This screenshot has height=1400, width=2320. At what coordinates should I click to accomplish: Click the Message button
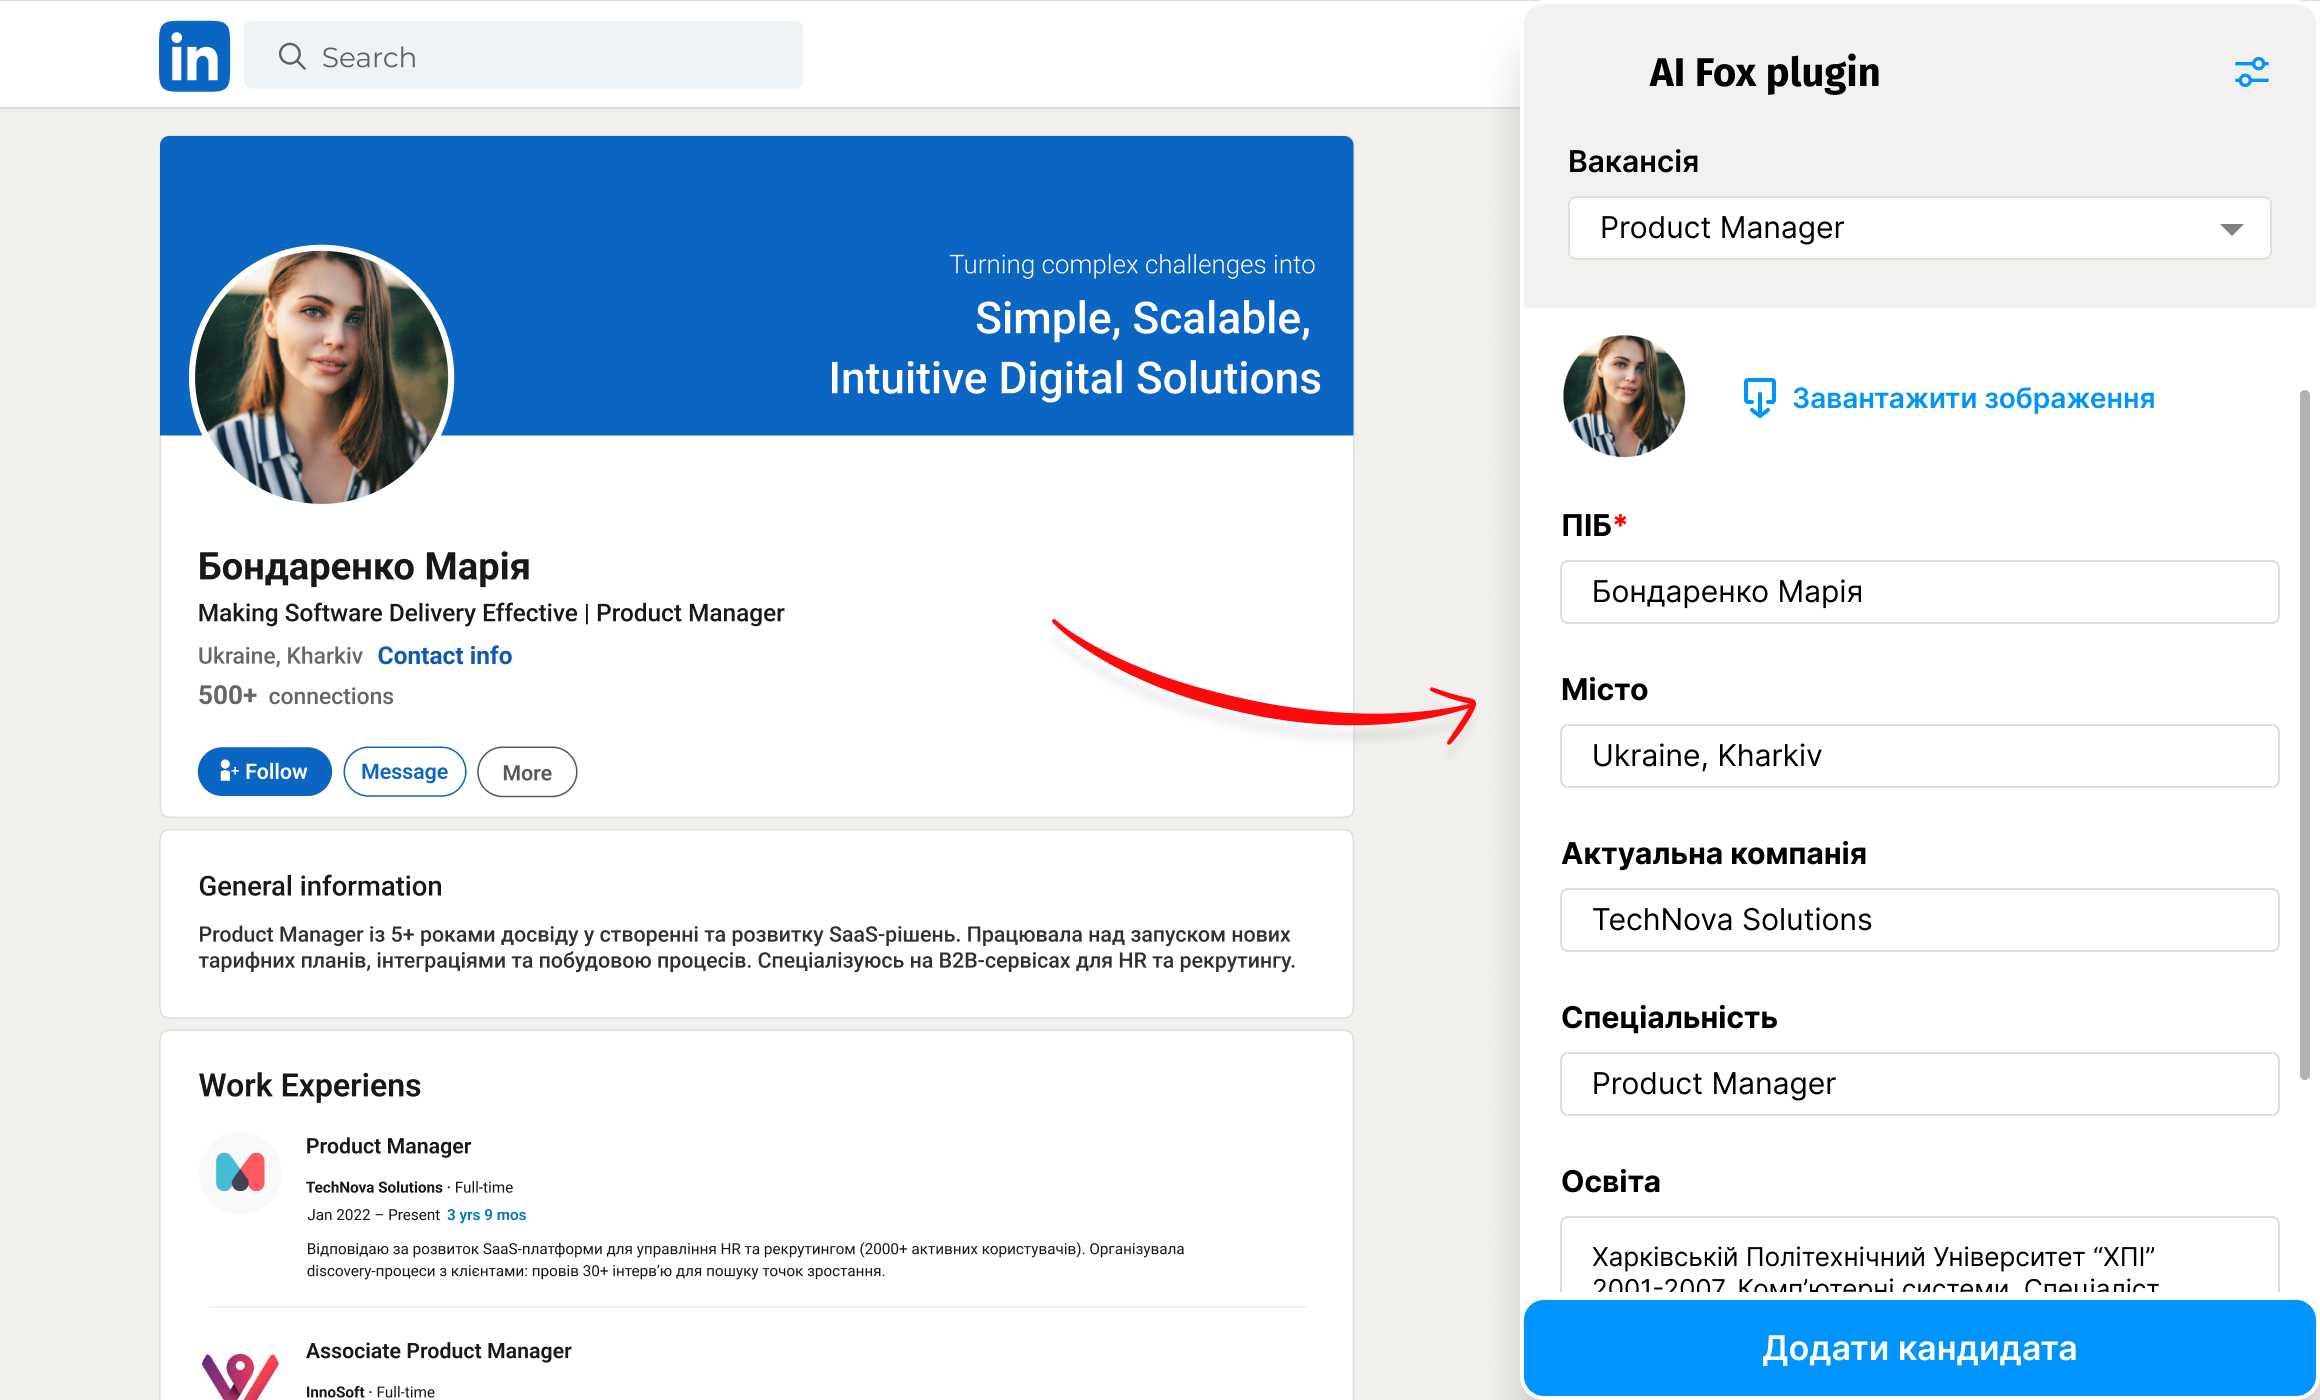(x=404, y=772)
